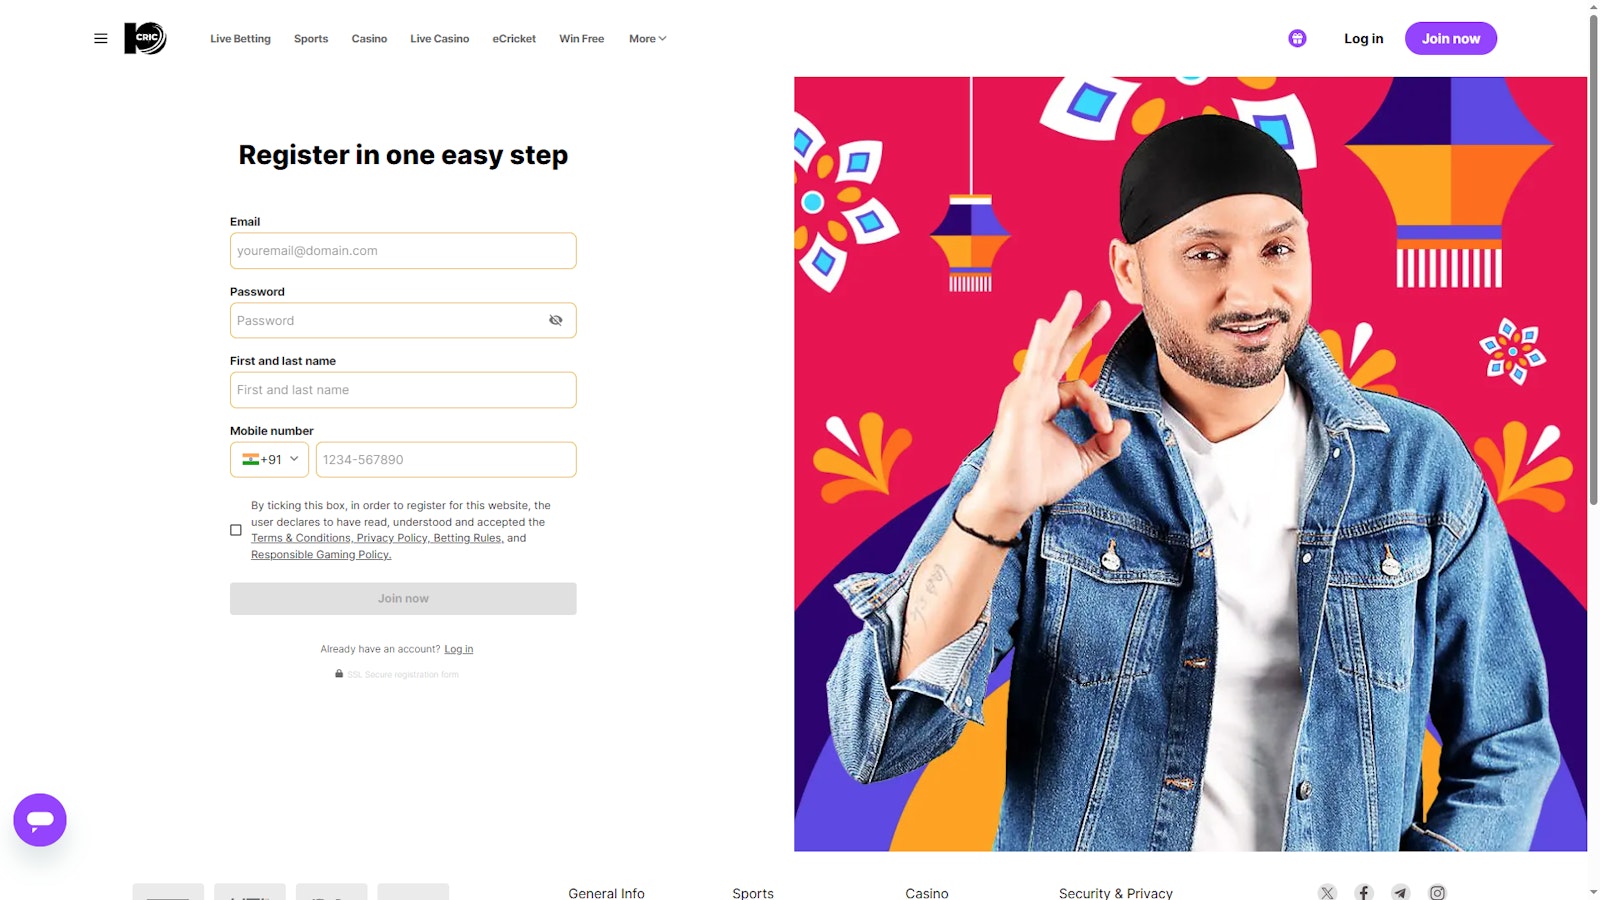Image resolution: width=1600 pixels, height=900 pixels.
Task: Click the 10CRIC logo
Action: tap(145, 39)
